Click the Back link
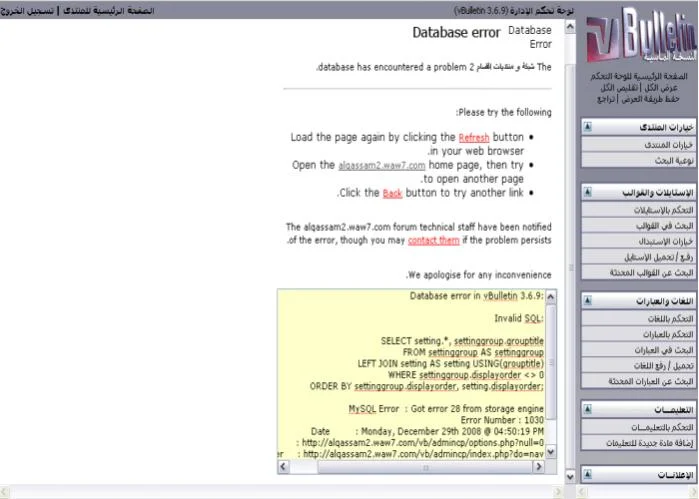 (x=392, y=192)
